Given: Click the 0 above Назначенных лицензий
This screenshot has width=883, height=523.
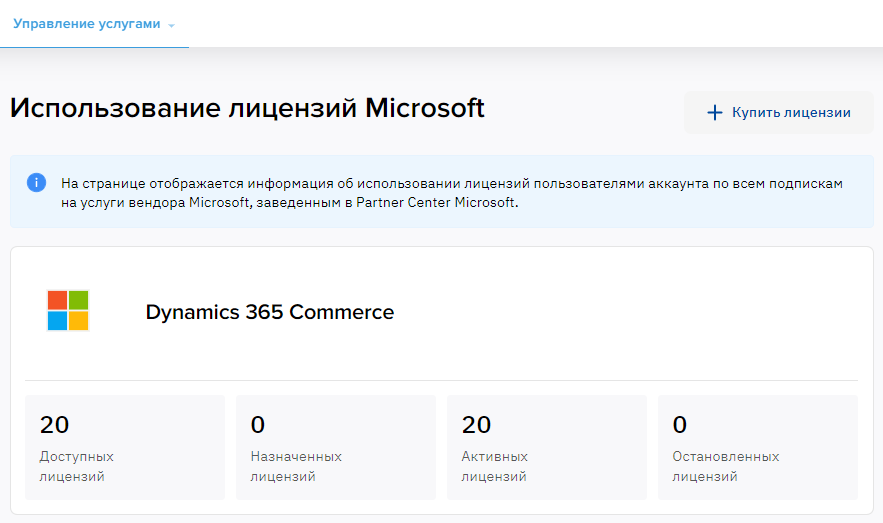Looking at the screenshot, I should pyautogui.click(x=258, y=424).
